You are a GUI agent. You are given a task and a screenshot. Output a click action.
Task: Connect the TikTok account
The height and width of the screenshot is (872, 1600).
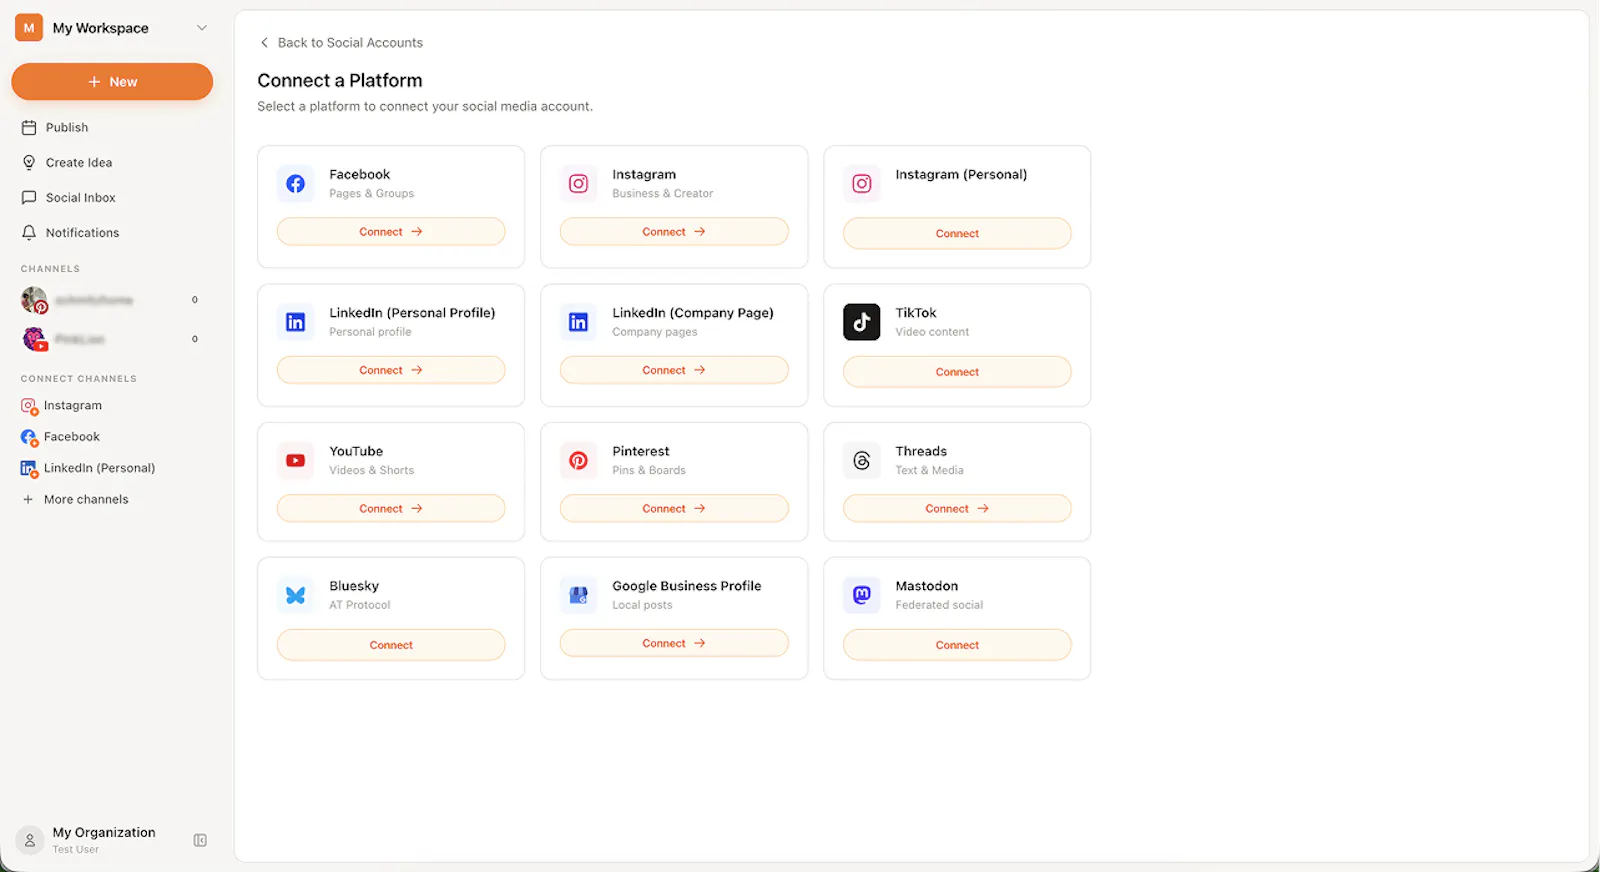click(957, 371)
